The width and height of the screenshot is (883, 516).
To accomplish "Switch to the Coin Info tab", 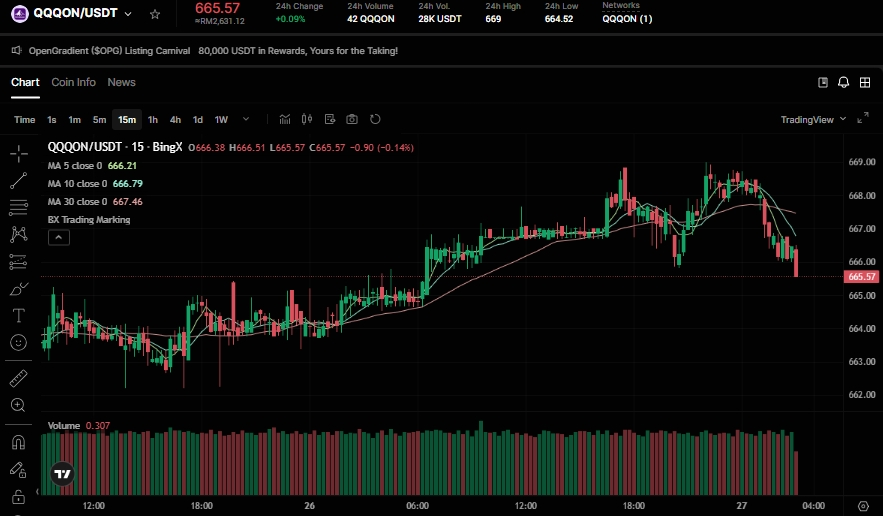I will (74, 83).
